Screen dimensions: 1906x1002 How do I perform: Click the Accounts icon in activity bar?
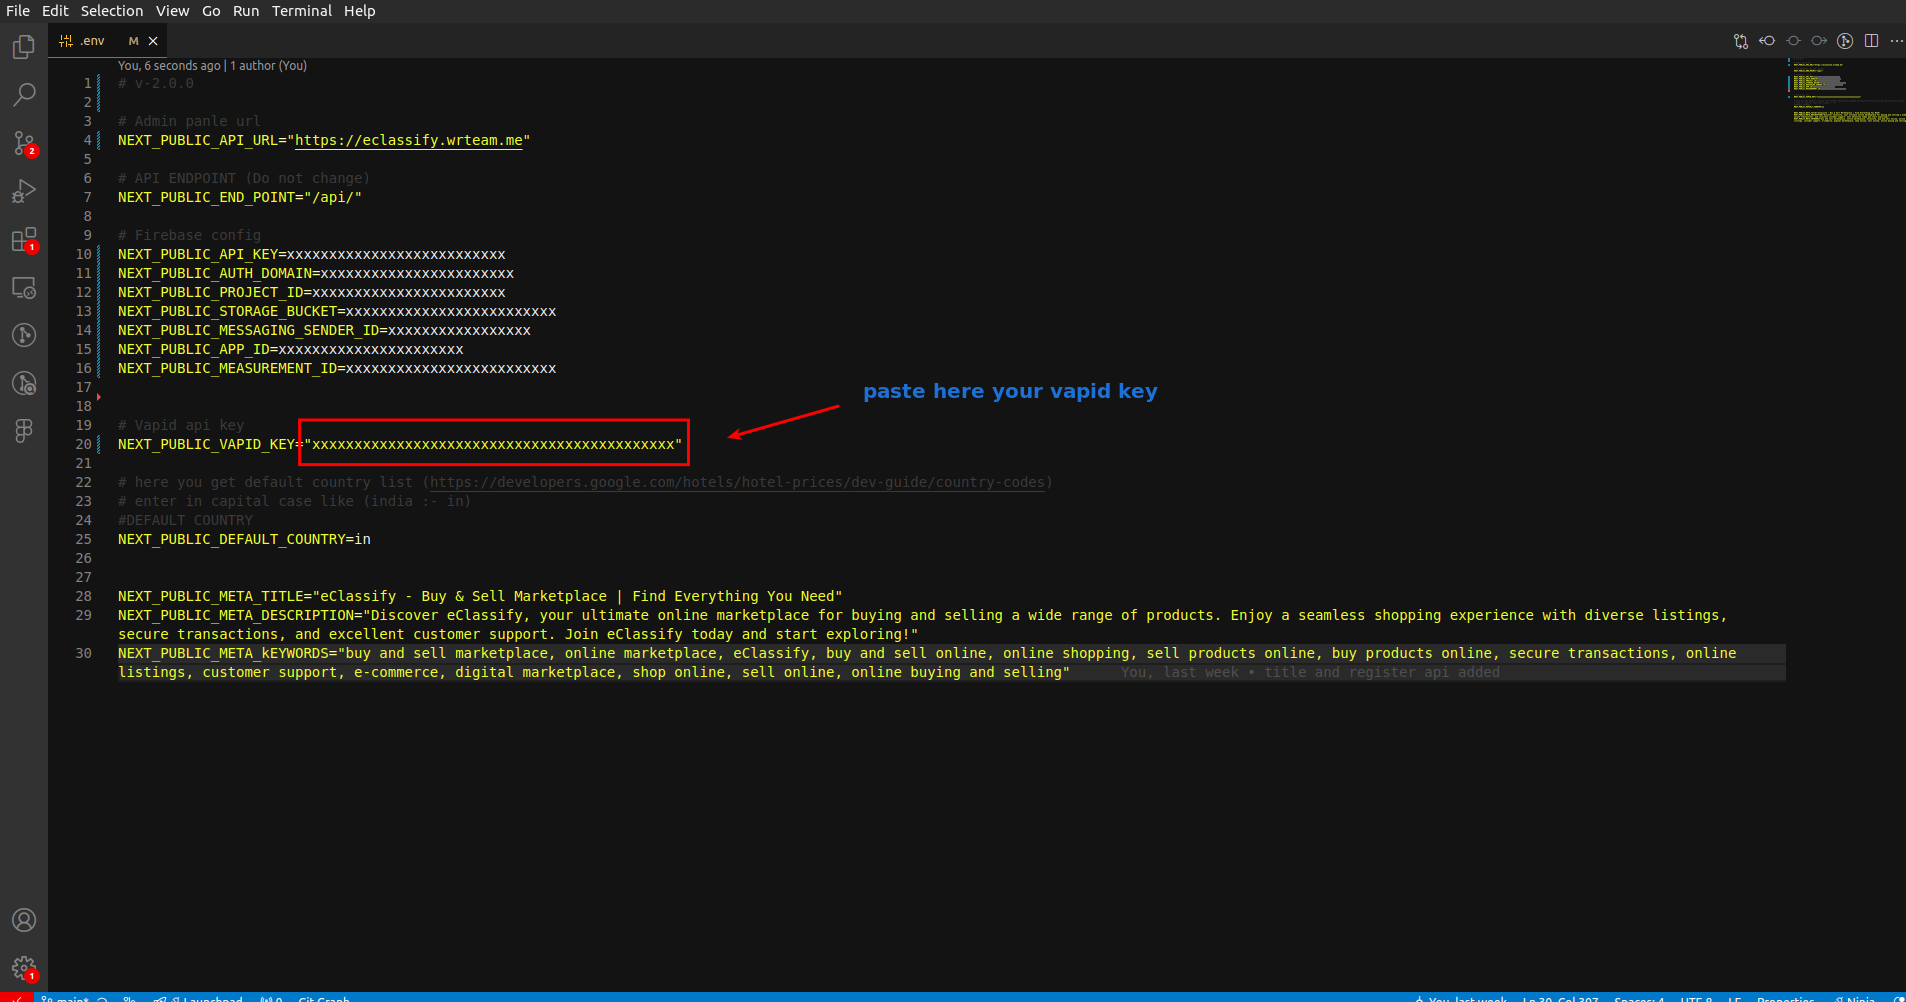[24, 920]
